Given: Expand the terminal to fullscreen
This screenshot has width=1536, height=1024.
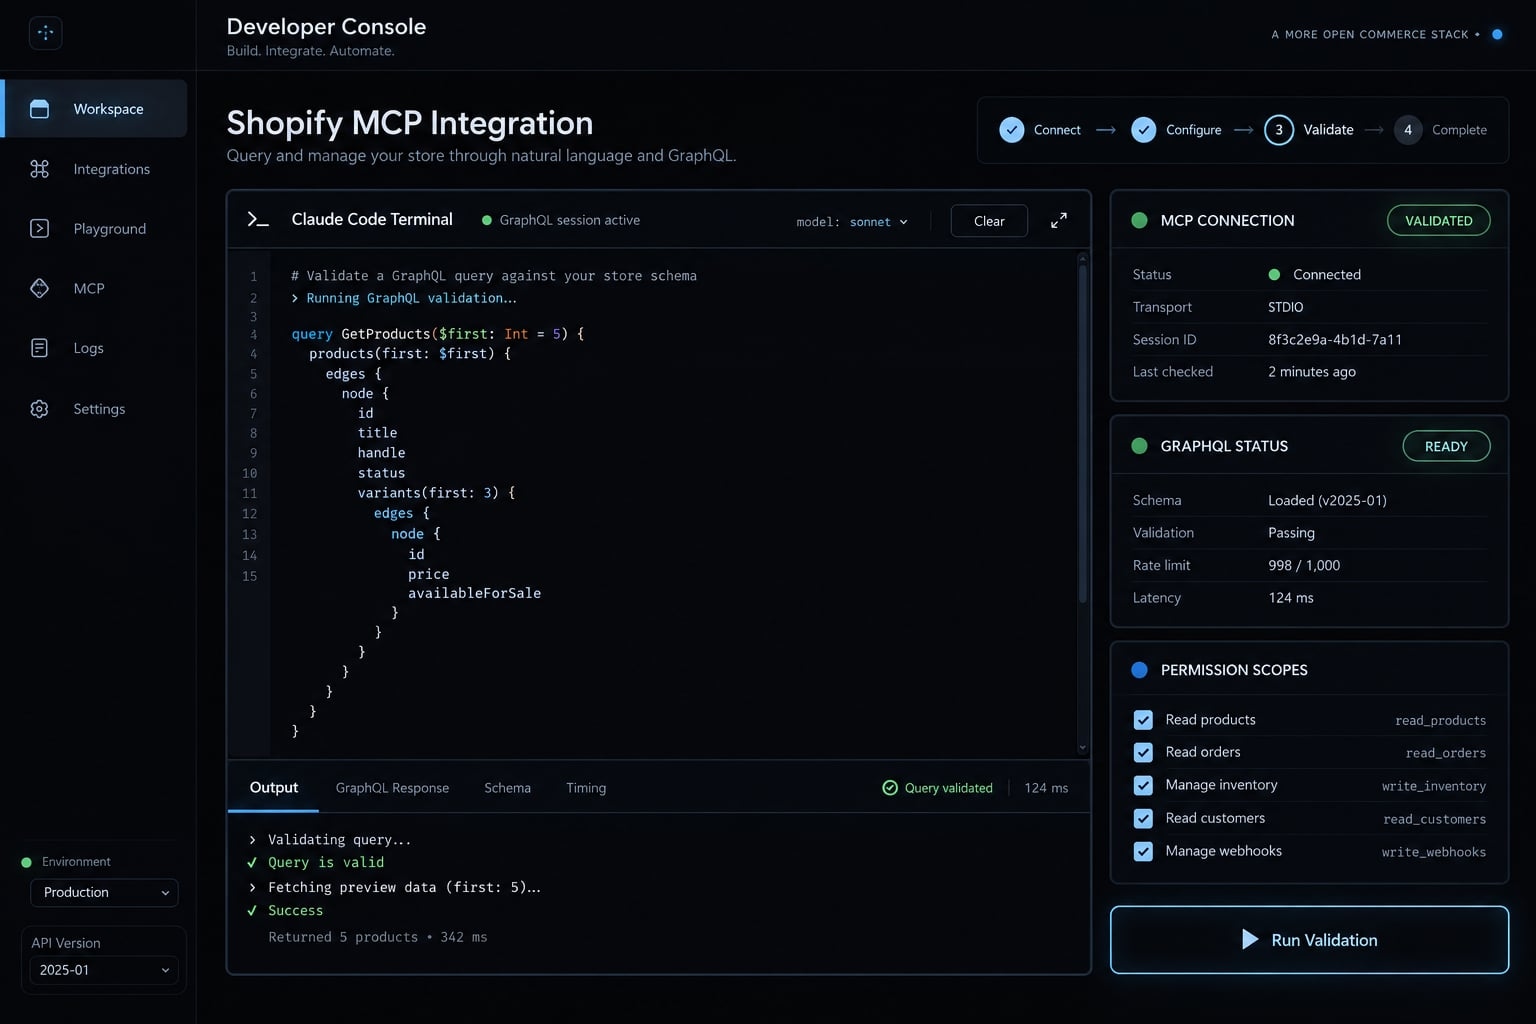Looking at the screenshot, I should click(1059, 220).
